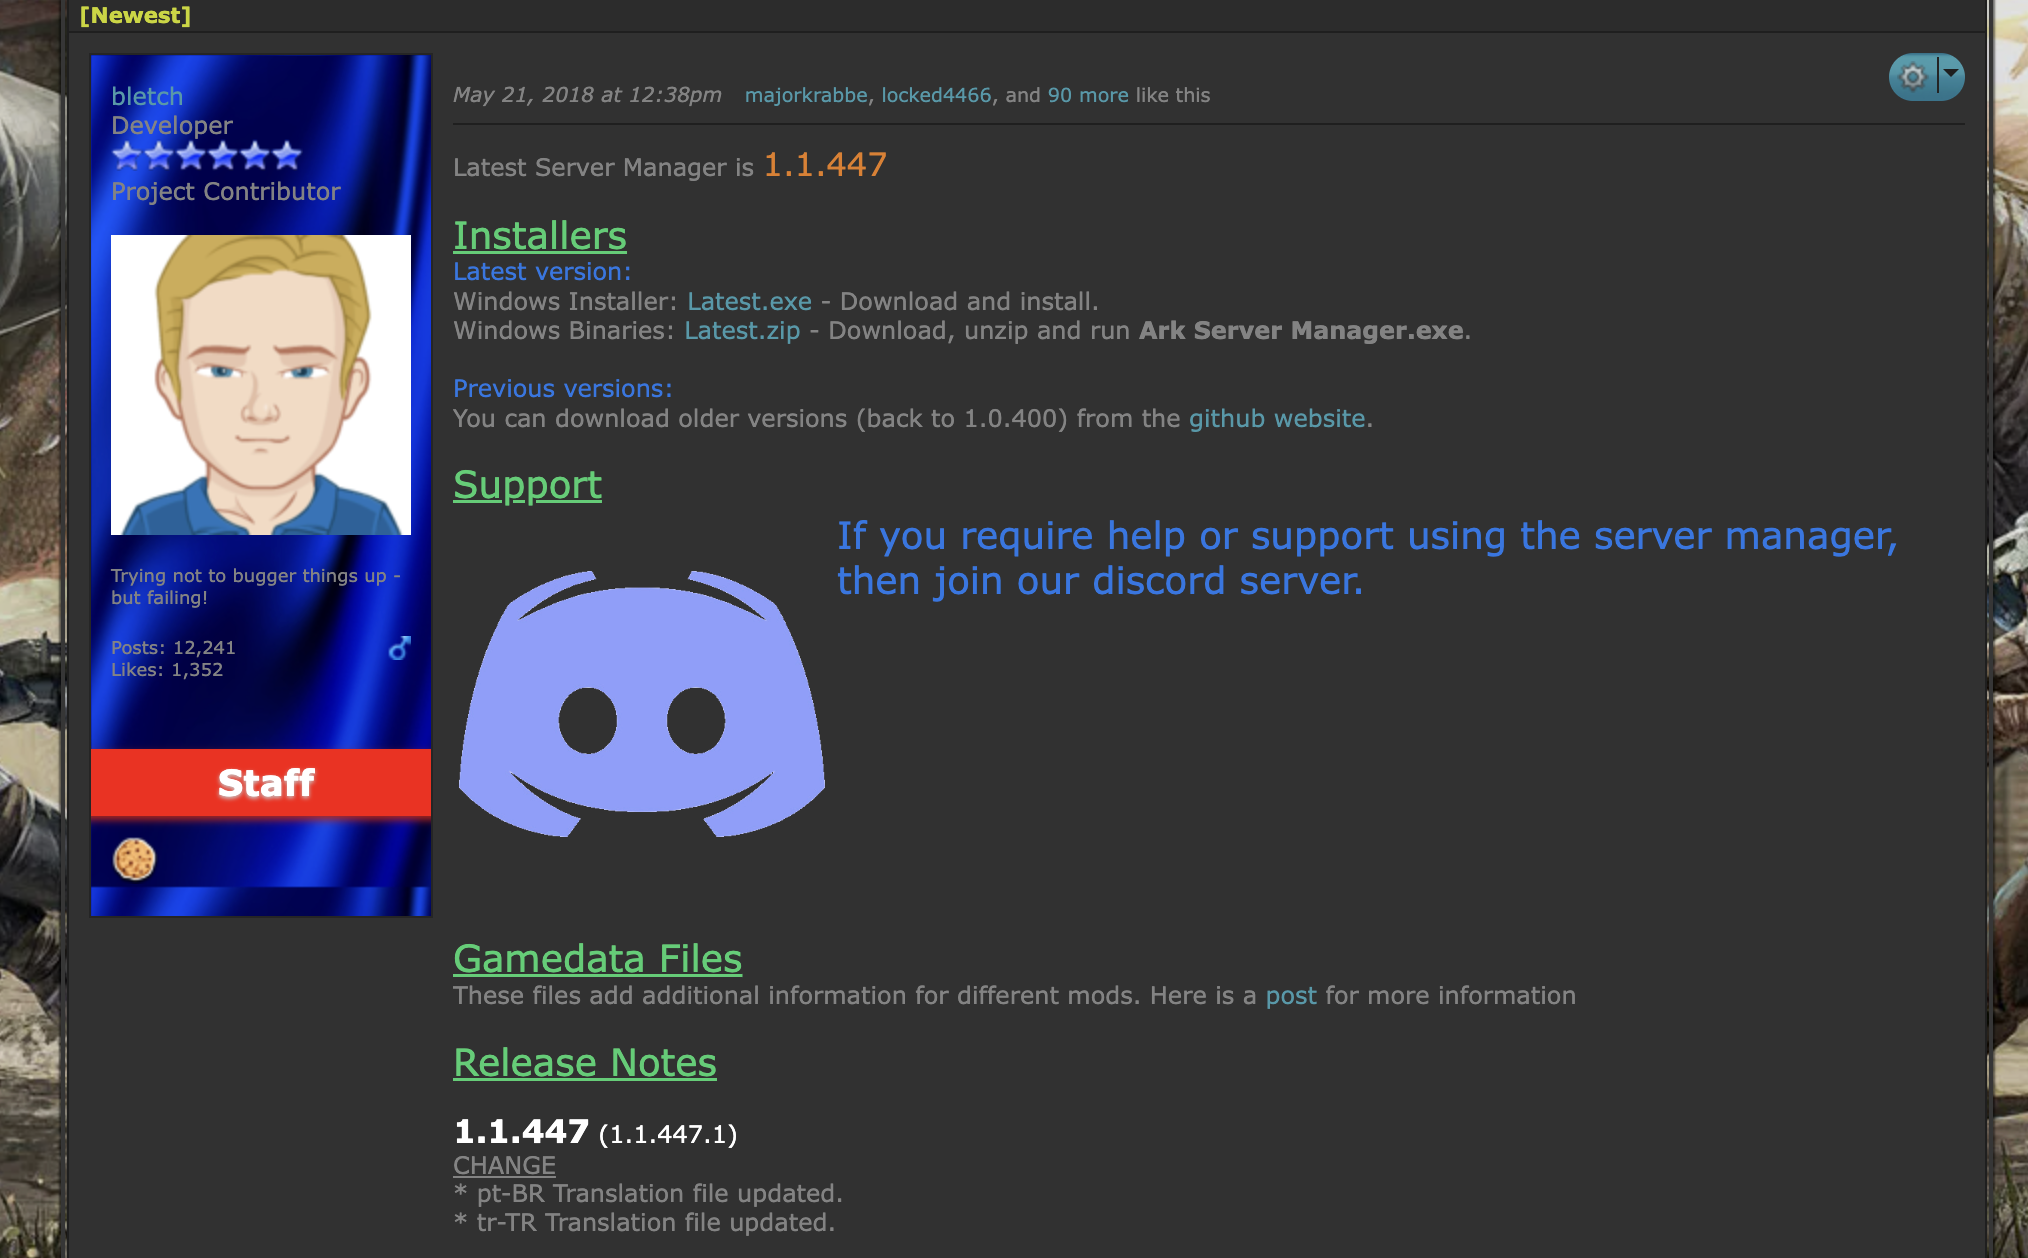Click the post timestamp May 21, 2018
2028x1258 pixels.
(x=587, y=95)
